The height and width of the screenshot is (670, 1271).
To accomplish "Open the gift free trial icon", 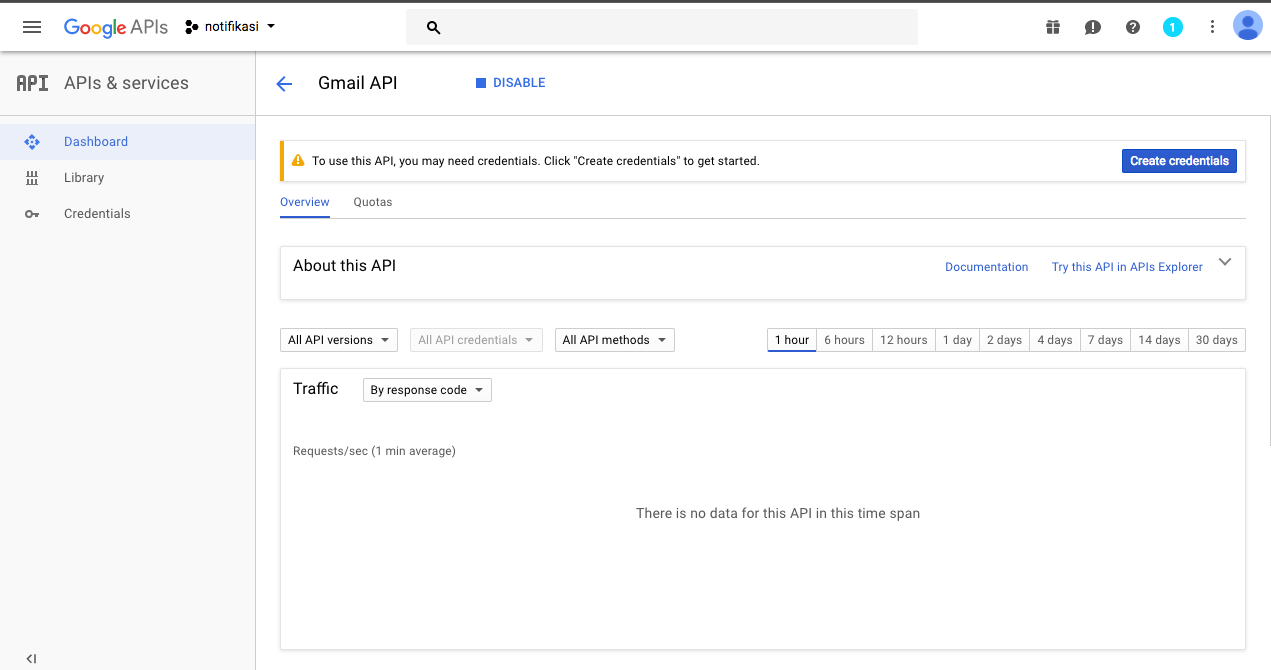I will 1053,27.
